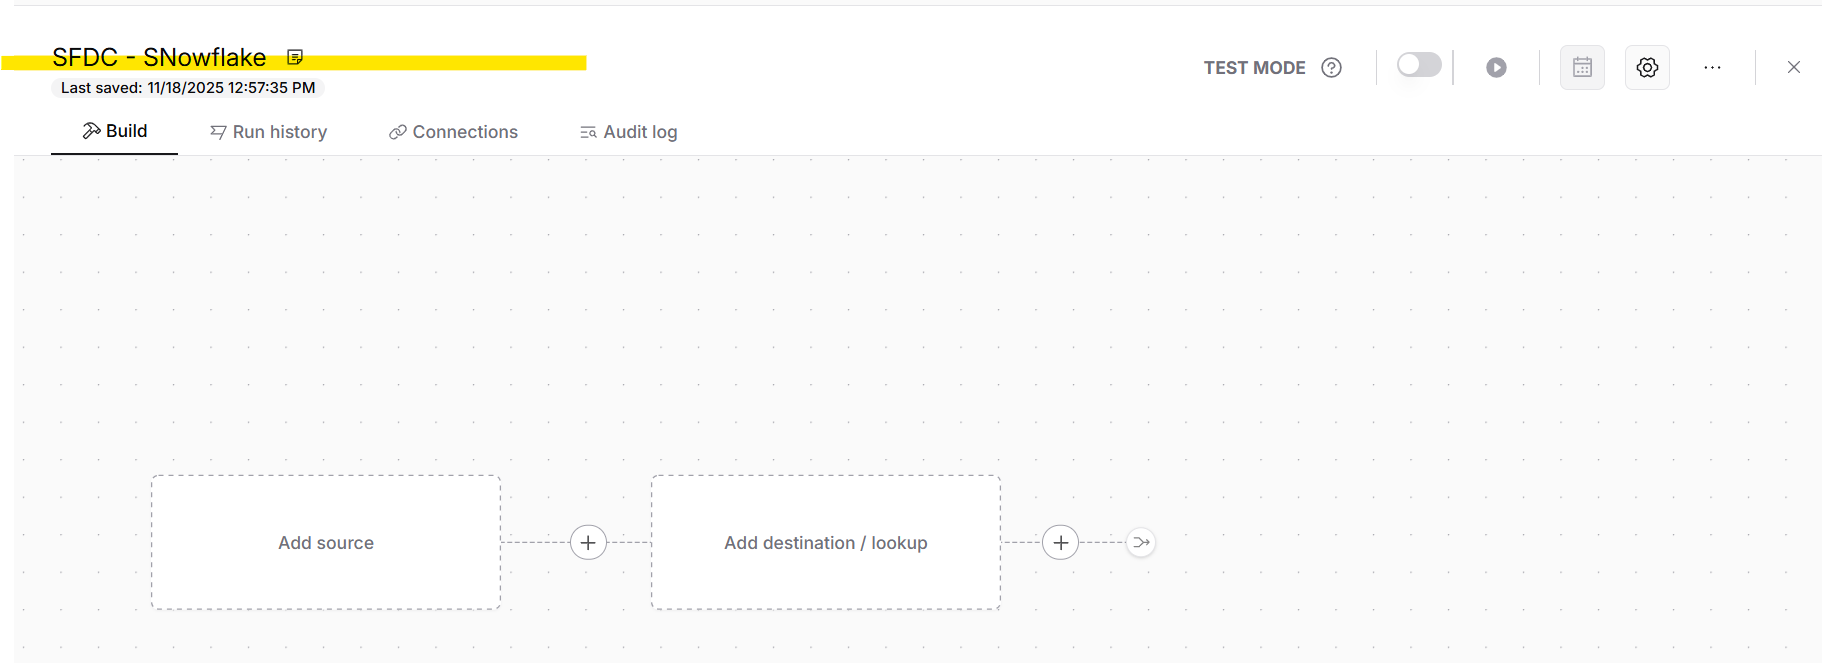Click the TEST MODE label text
This screenshot has height=663, width=1822.
pos(1254,67)
